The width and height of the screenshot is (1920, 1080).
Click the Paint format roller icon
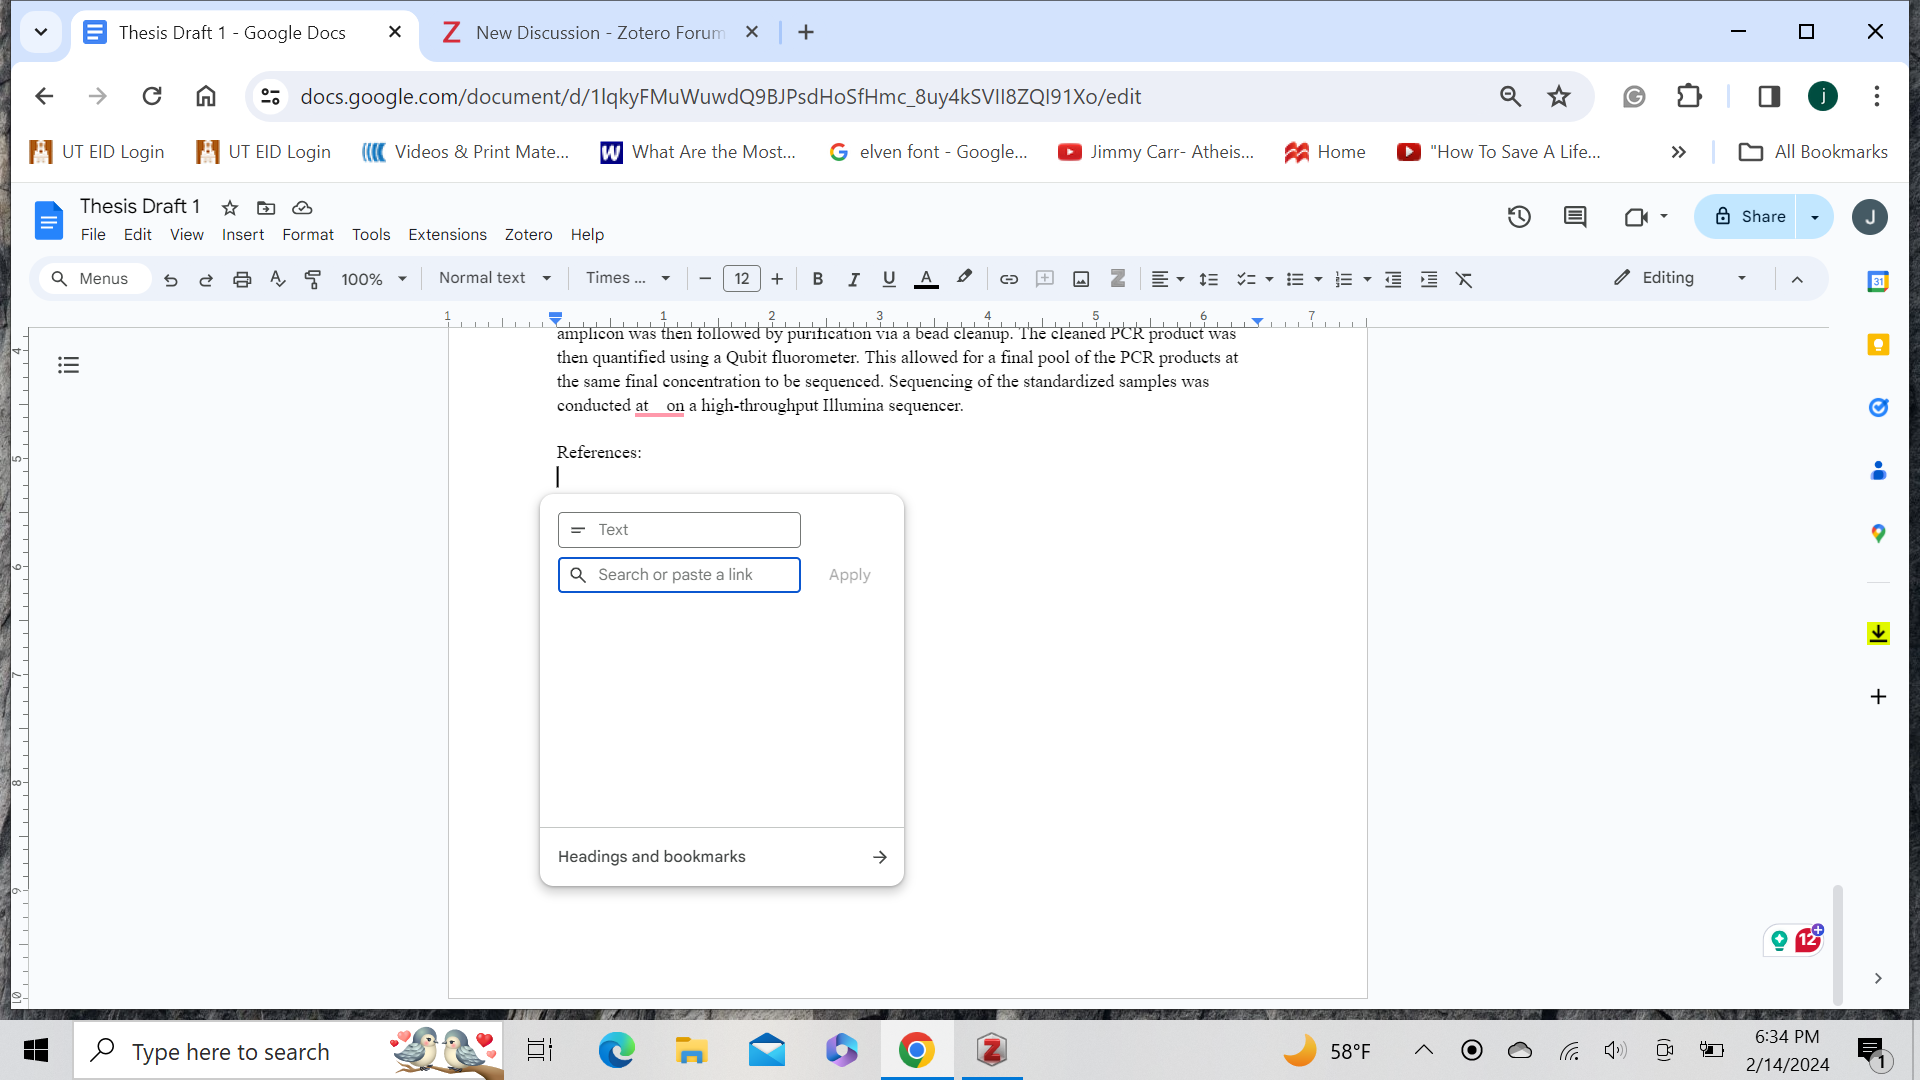[x=313, y=279]
